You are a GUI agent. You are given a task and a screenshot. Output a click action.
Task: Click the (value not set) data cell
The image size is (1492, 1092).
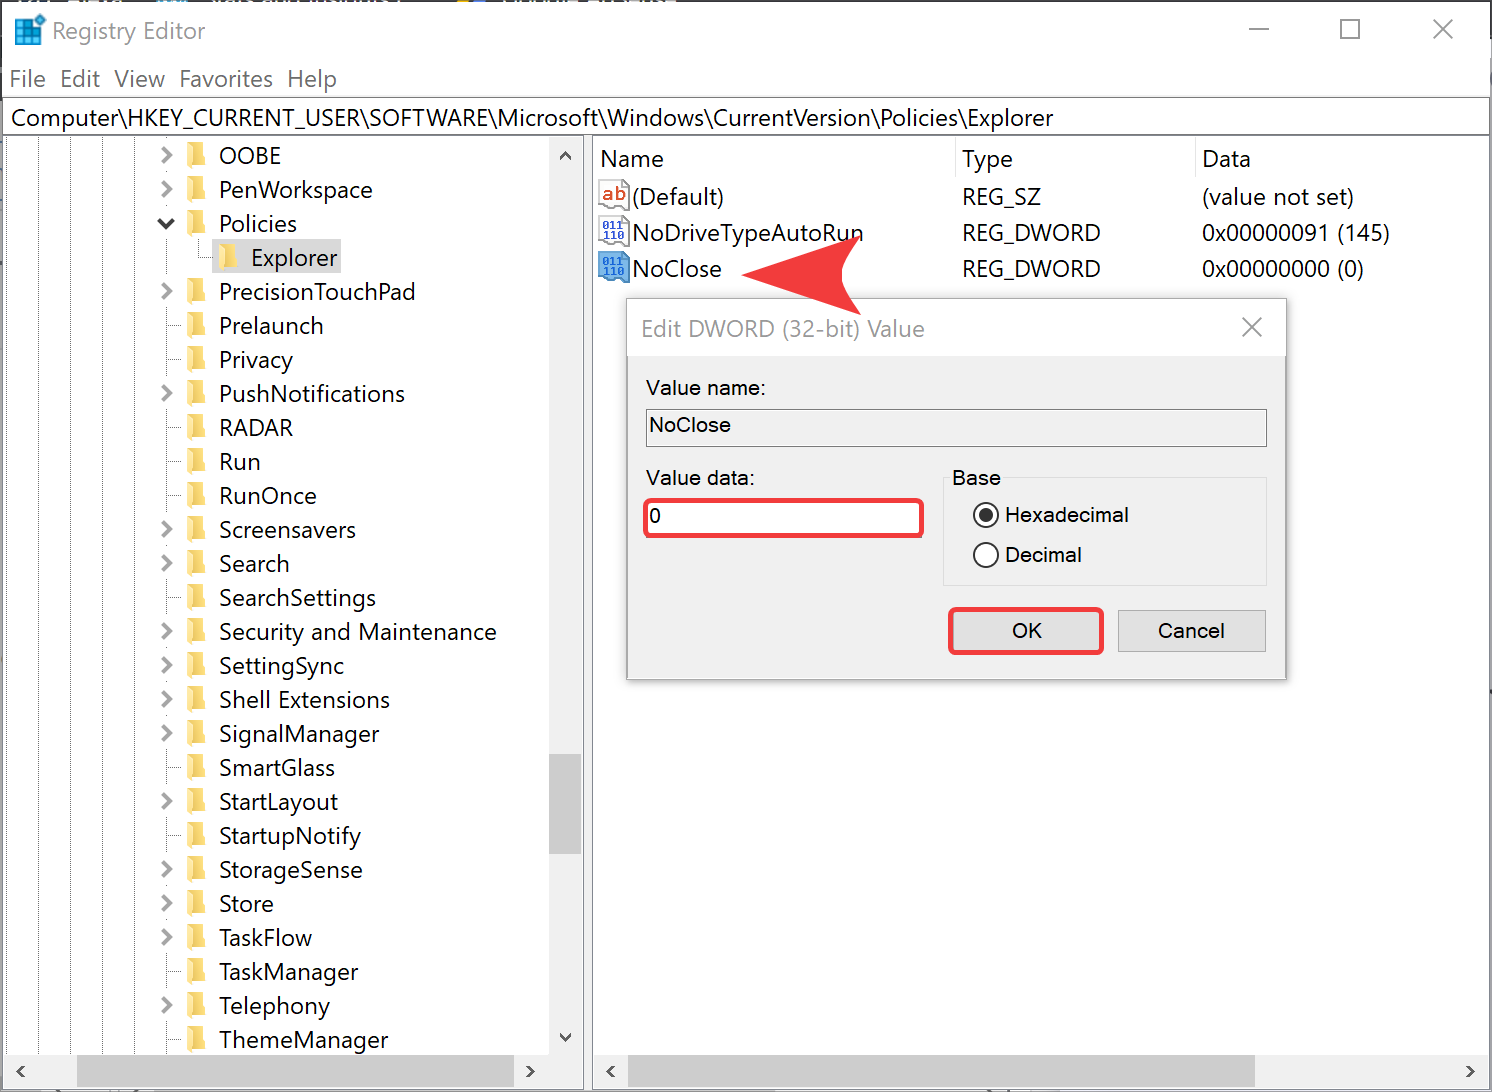[x=1277, y=197]
